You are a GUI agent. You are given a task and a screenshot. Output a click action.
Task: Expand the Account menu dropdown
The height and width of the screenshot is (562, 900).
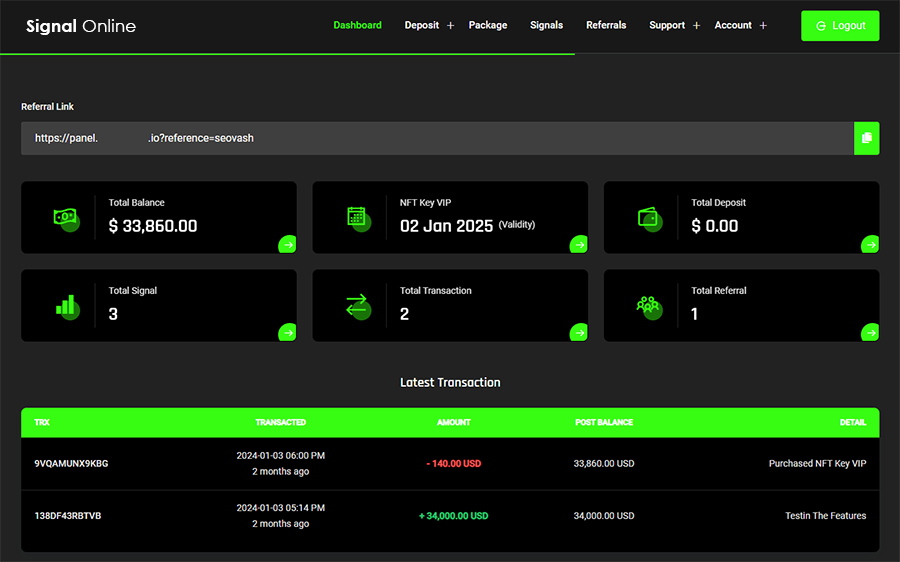(x=763, y=26)
